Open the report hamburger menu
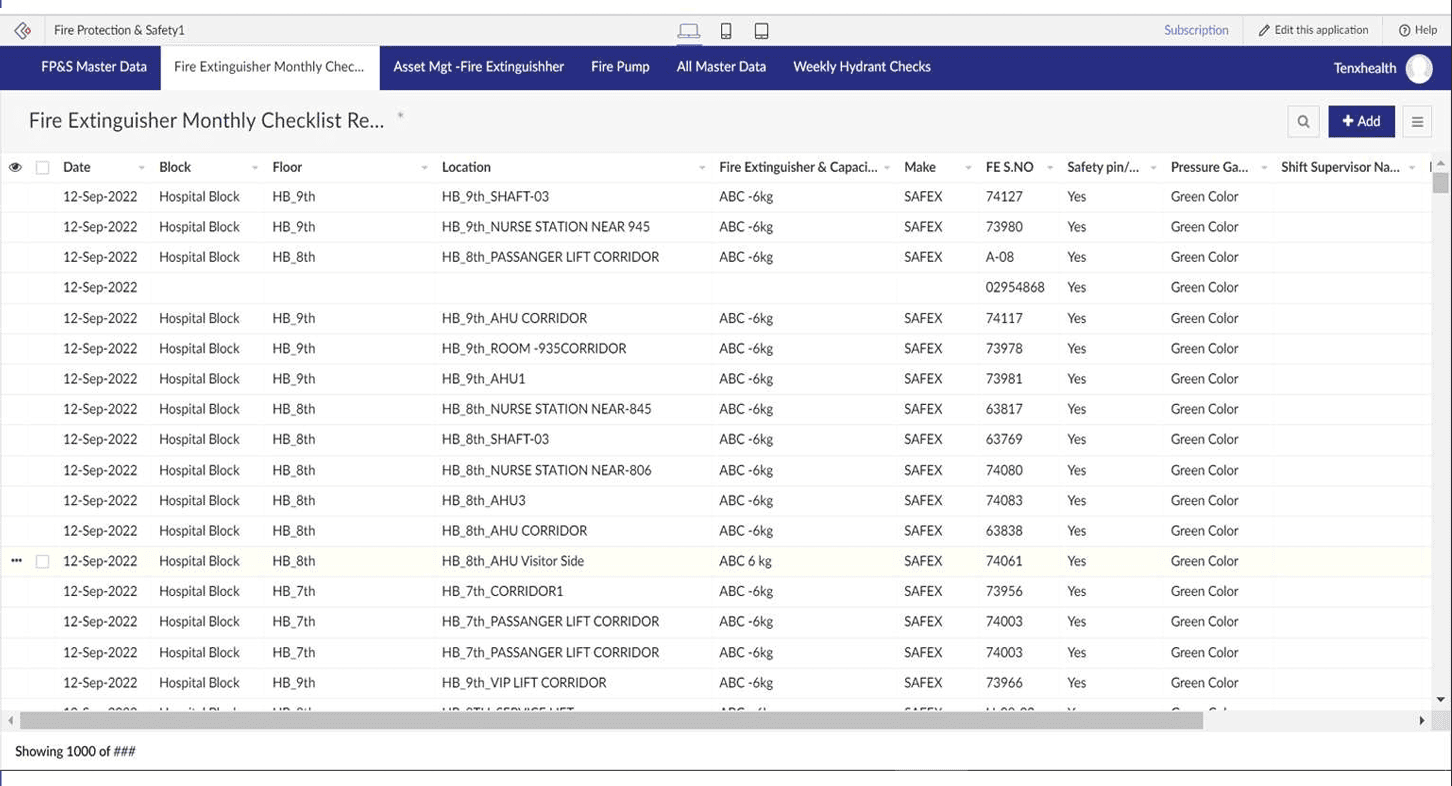Screen dimensions: 1452x786 (1417, 122)
